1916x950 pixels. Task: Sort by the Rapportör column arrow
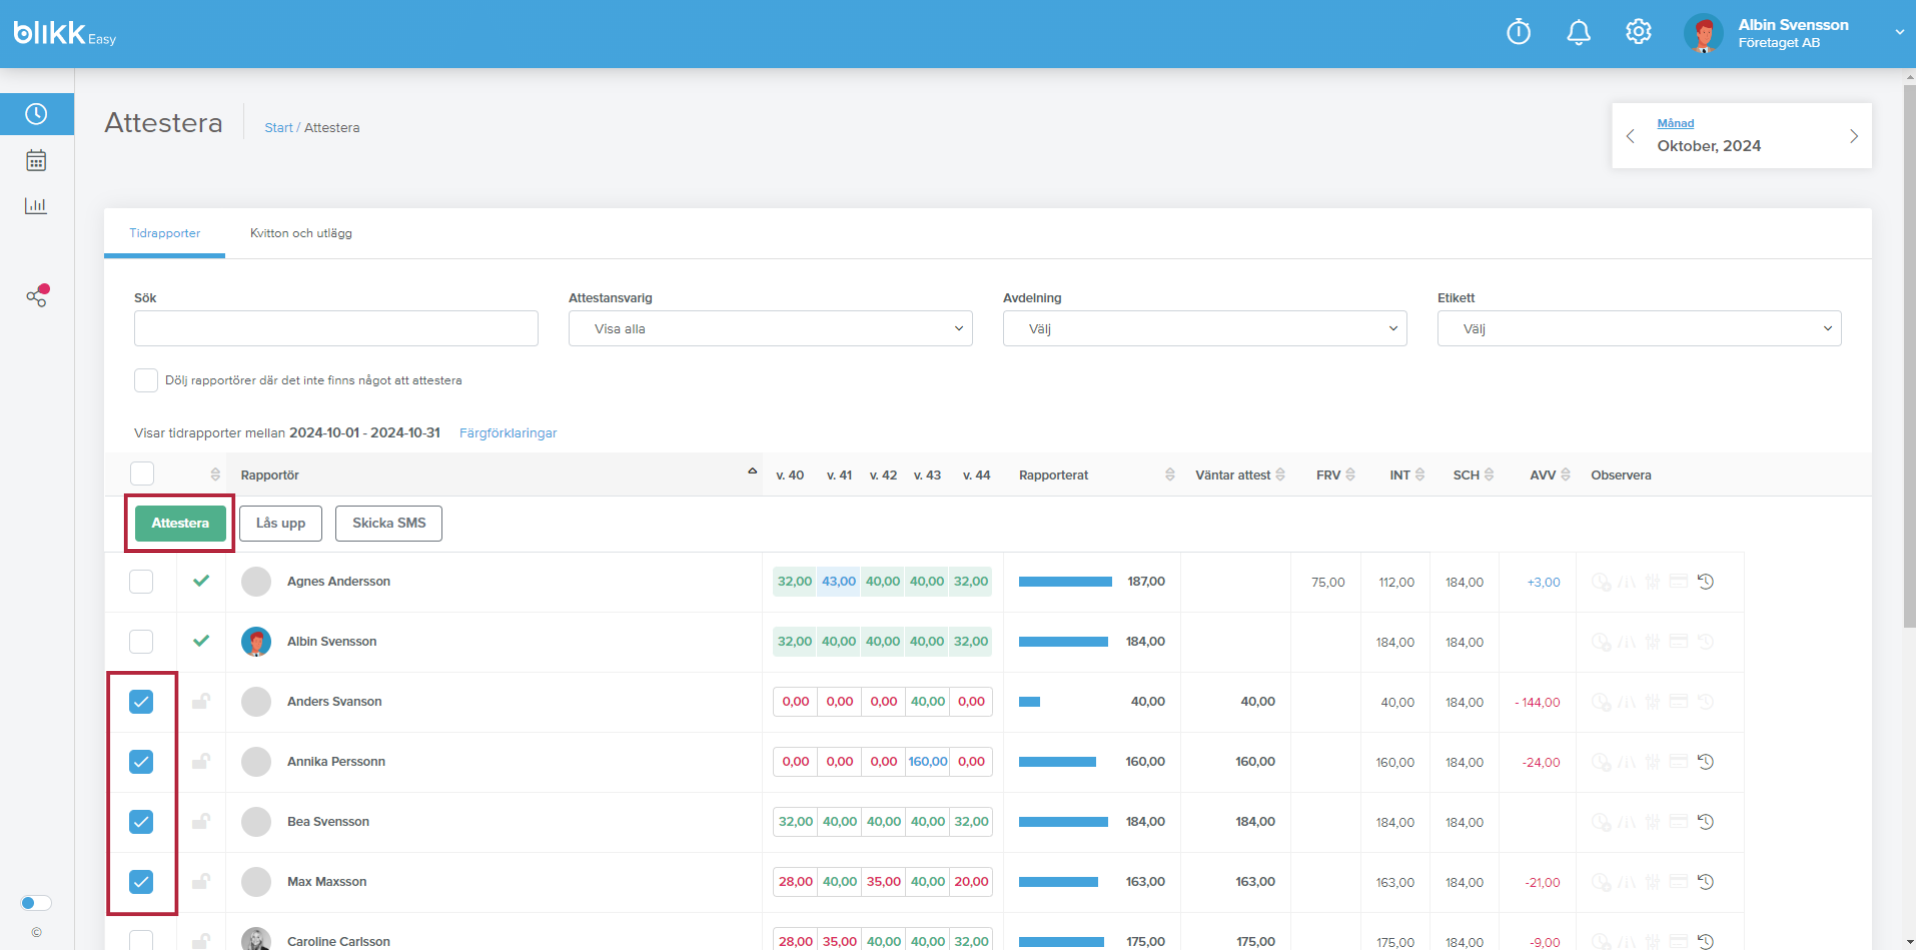tap(752, 472)
